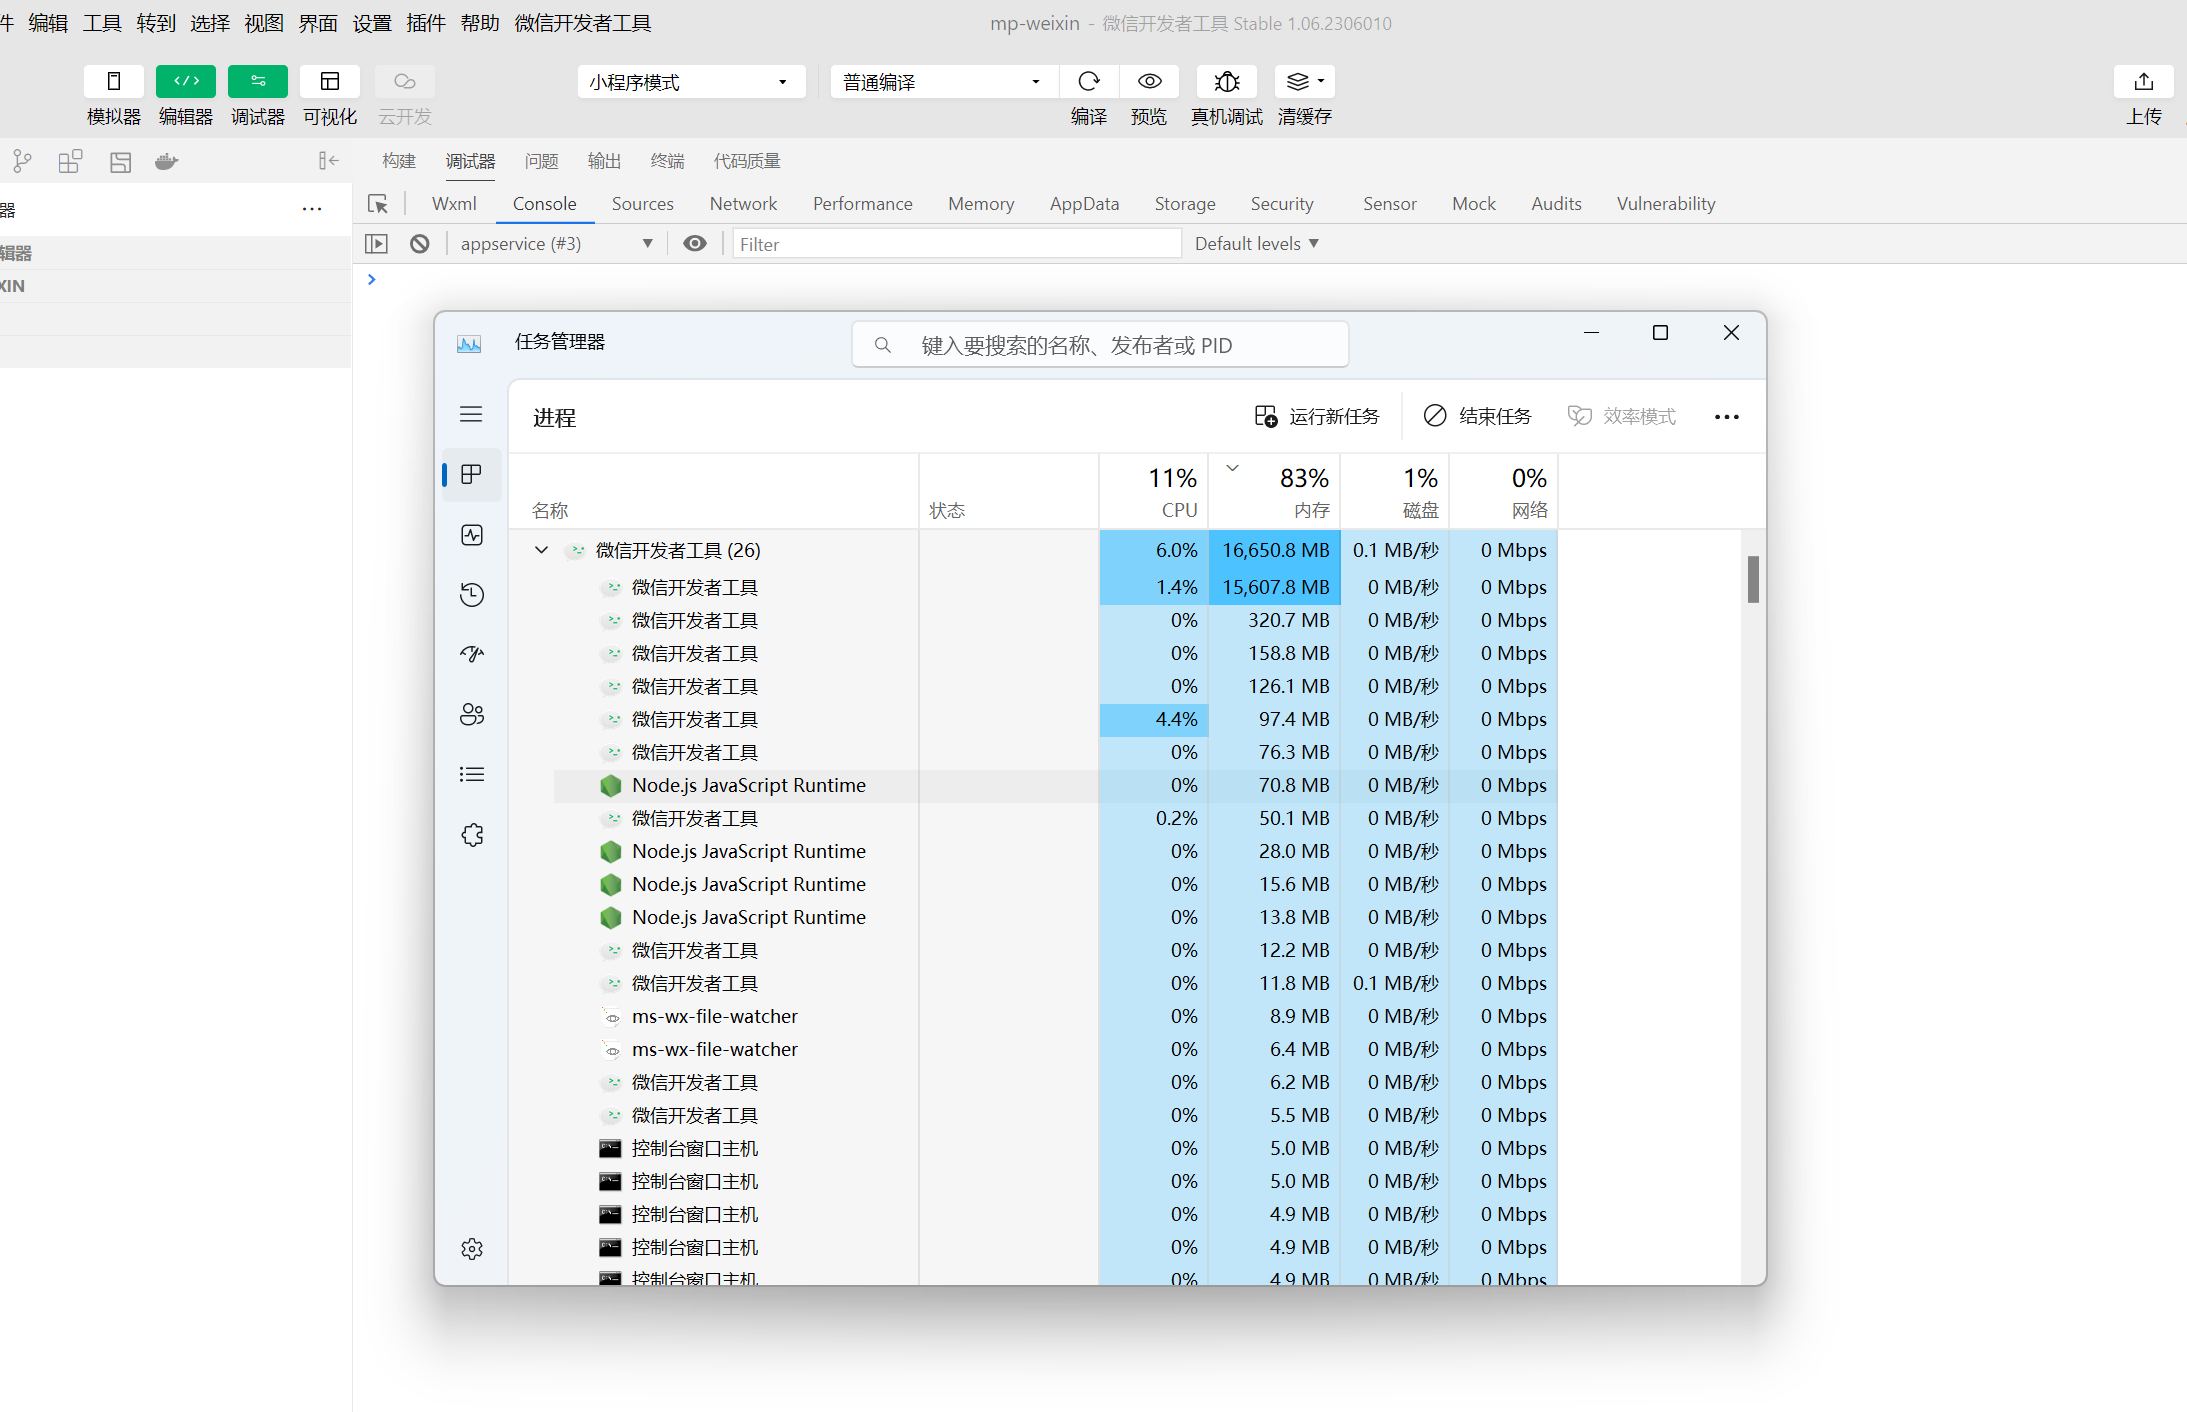Open the Sources tab

(642, 204)
